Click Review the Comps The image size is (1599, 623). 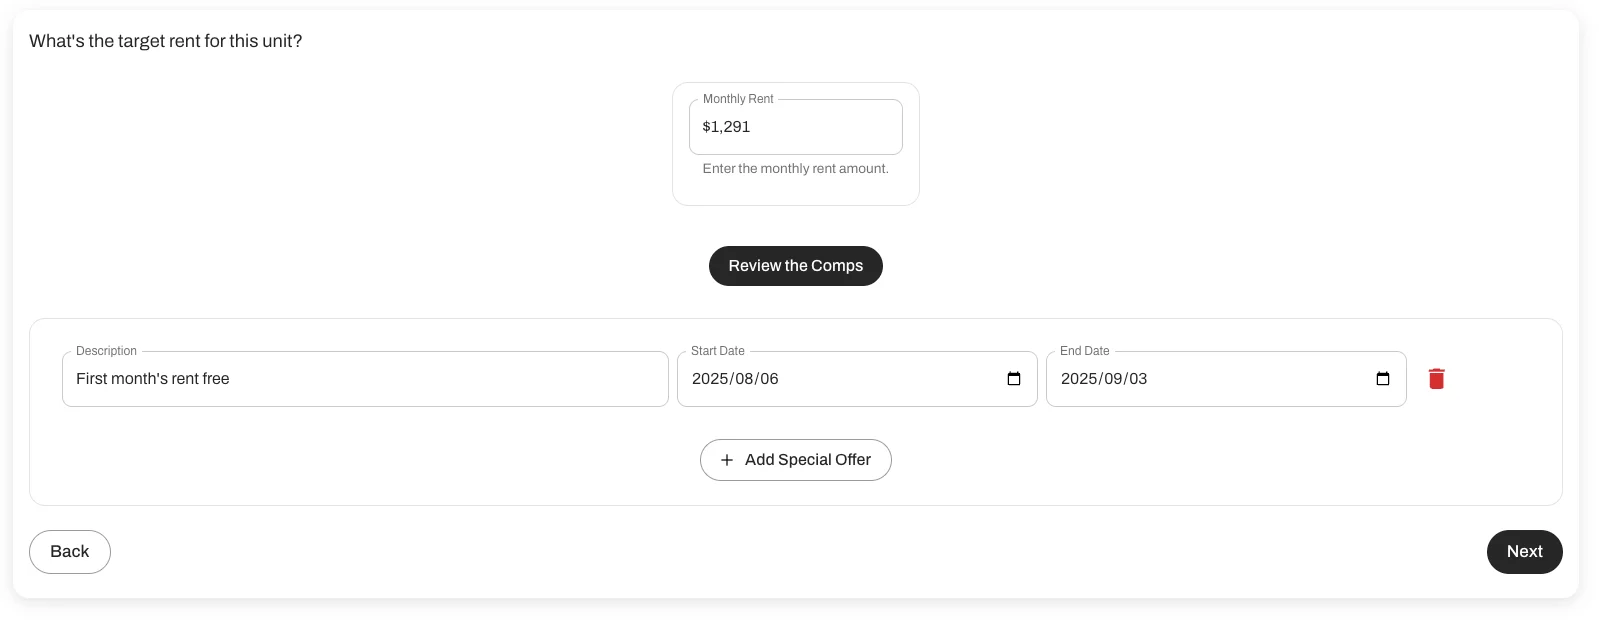(x=795, y=266)
